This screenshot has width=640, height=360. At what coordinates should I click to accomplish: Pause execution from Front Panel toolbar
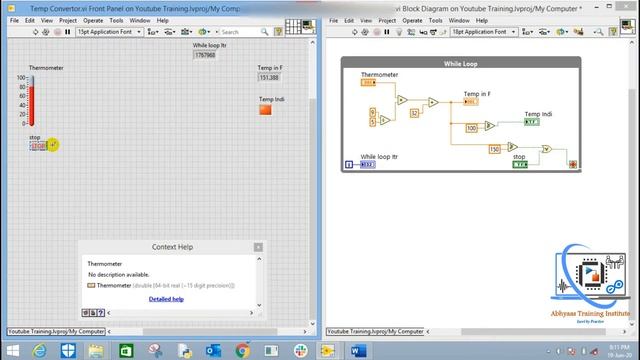coord(68,32)
